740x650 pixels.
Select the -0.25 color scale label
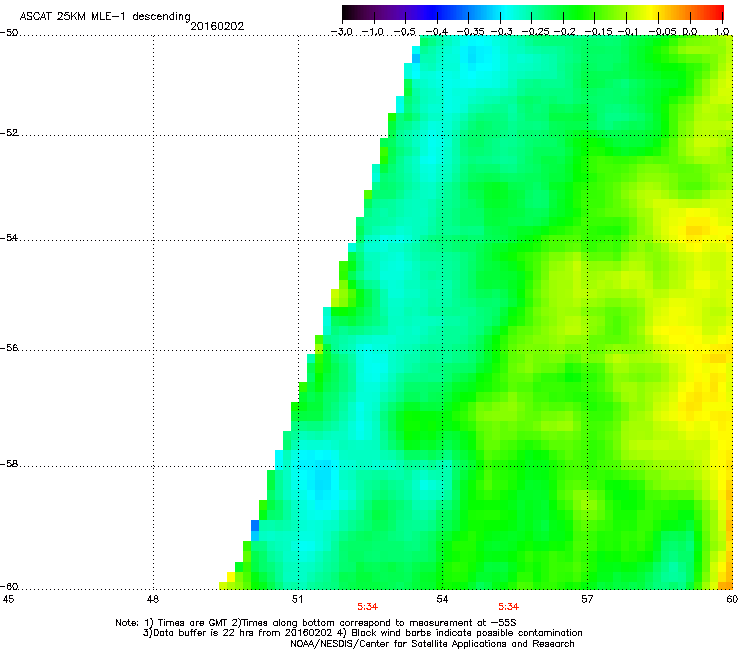pos(535,32)
